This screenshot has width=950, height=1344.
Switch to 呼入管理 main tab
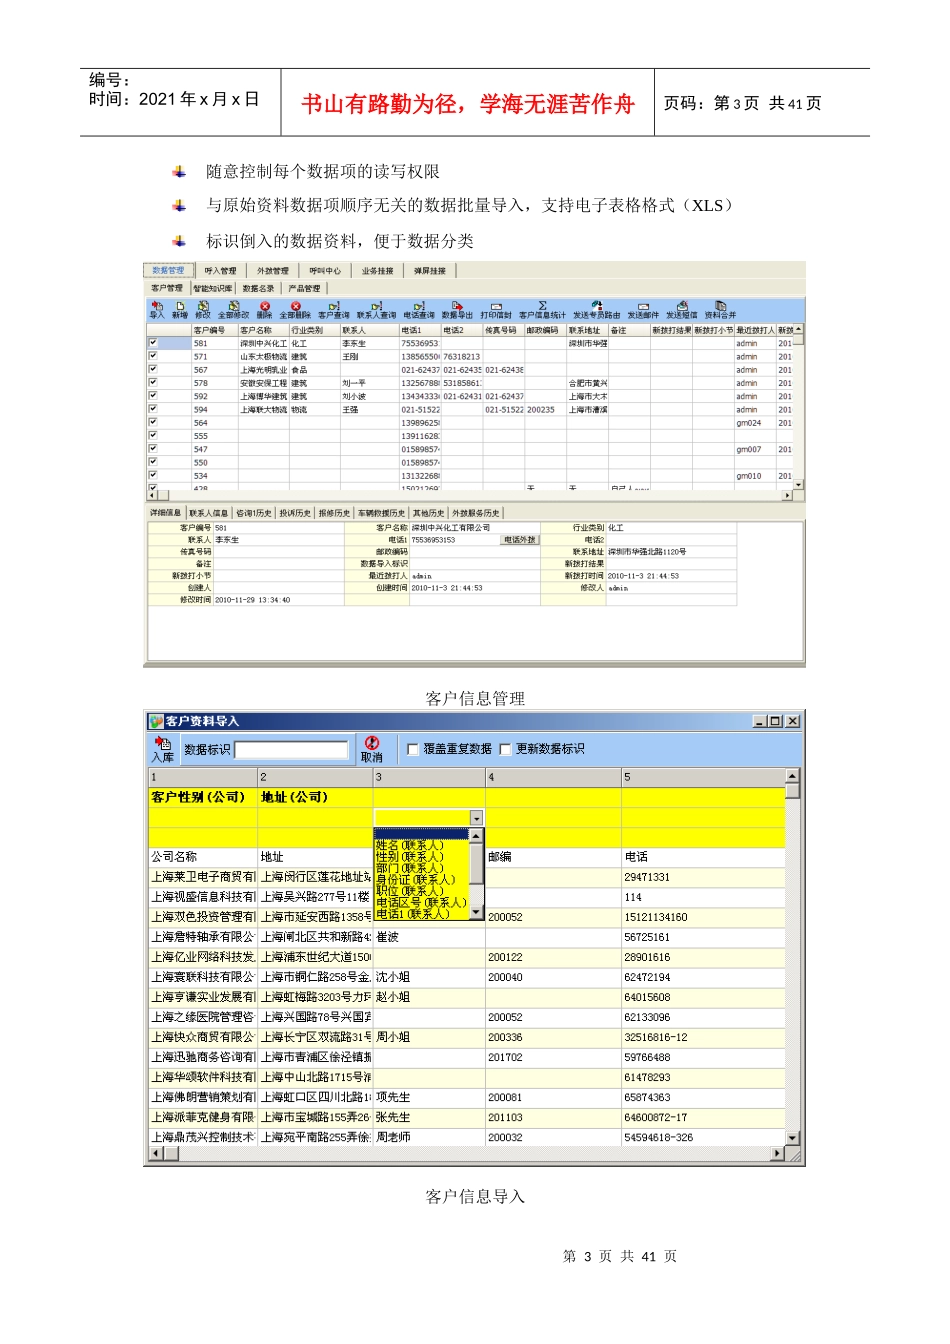click(x=220, y=271)
